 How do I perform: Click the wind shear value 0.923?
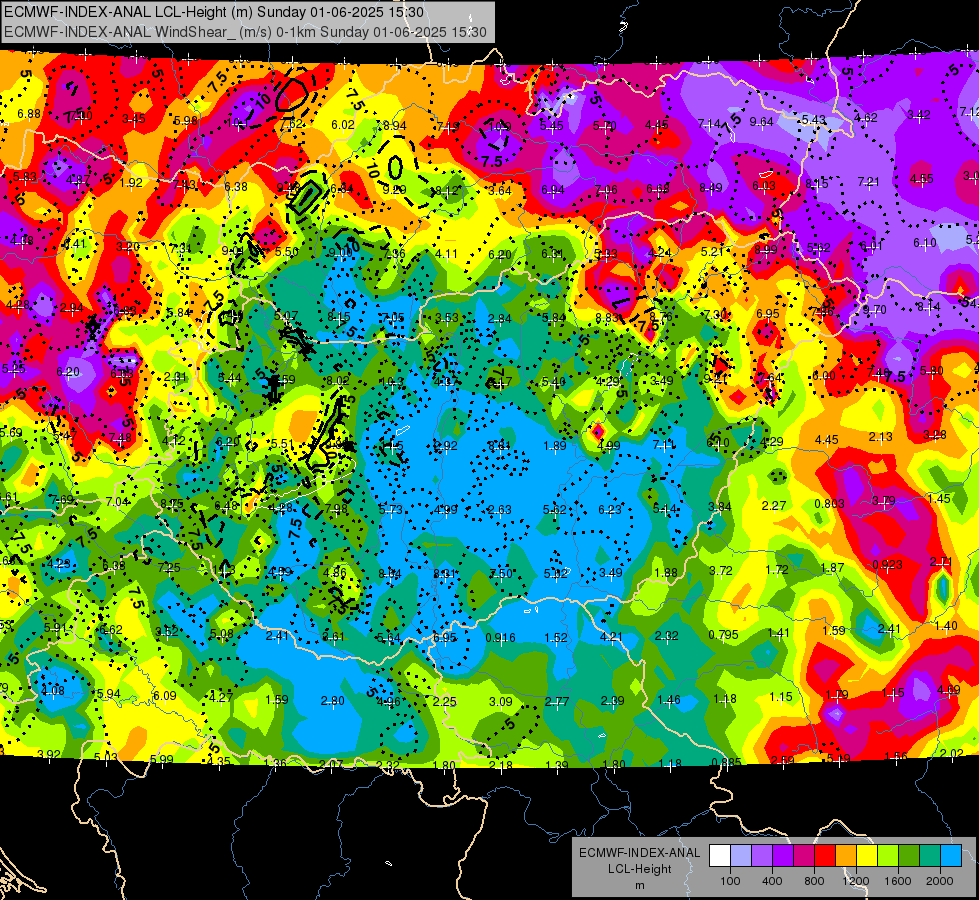tap(887, 565)
